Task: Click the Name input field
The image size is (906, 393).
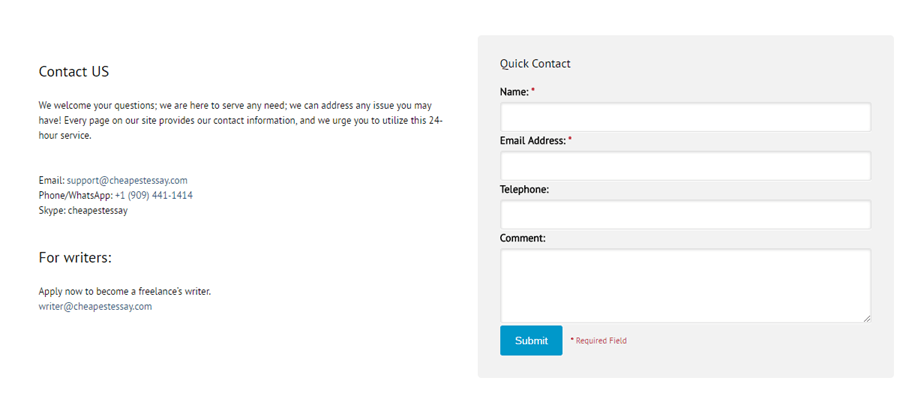Action: (685, 117)
